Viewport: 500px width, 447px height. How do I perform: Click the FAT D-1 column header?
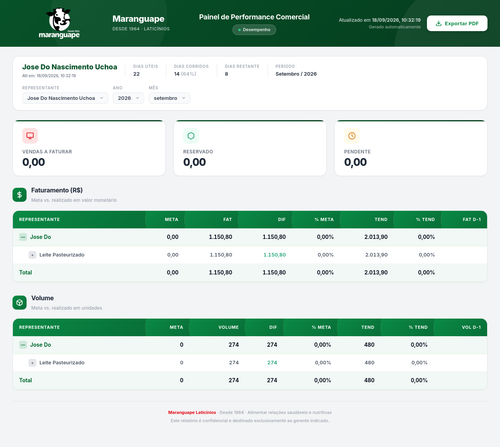472,219
